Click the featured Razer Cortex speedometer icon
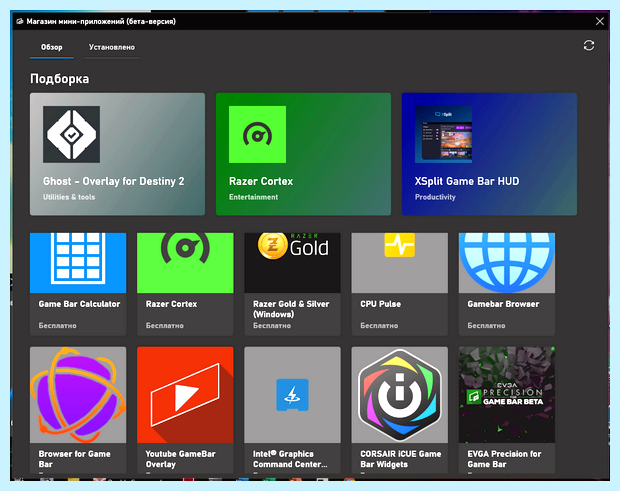This screenshot has height=491, width=620. click(x=257, y=134)
